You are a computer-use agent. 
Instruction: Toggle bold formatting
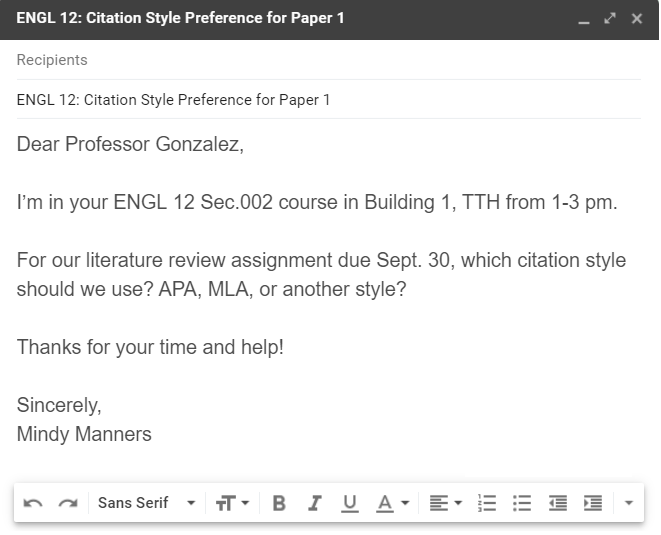click(x=279, y=503)
